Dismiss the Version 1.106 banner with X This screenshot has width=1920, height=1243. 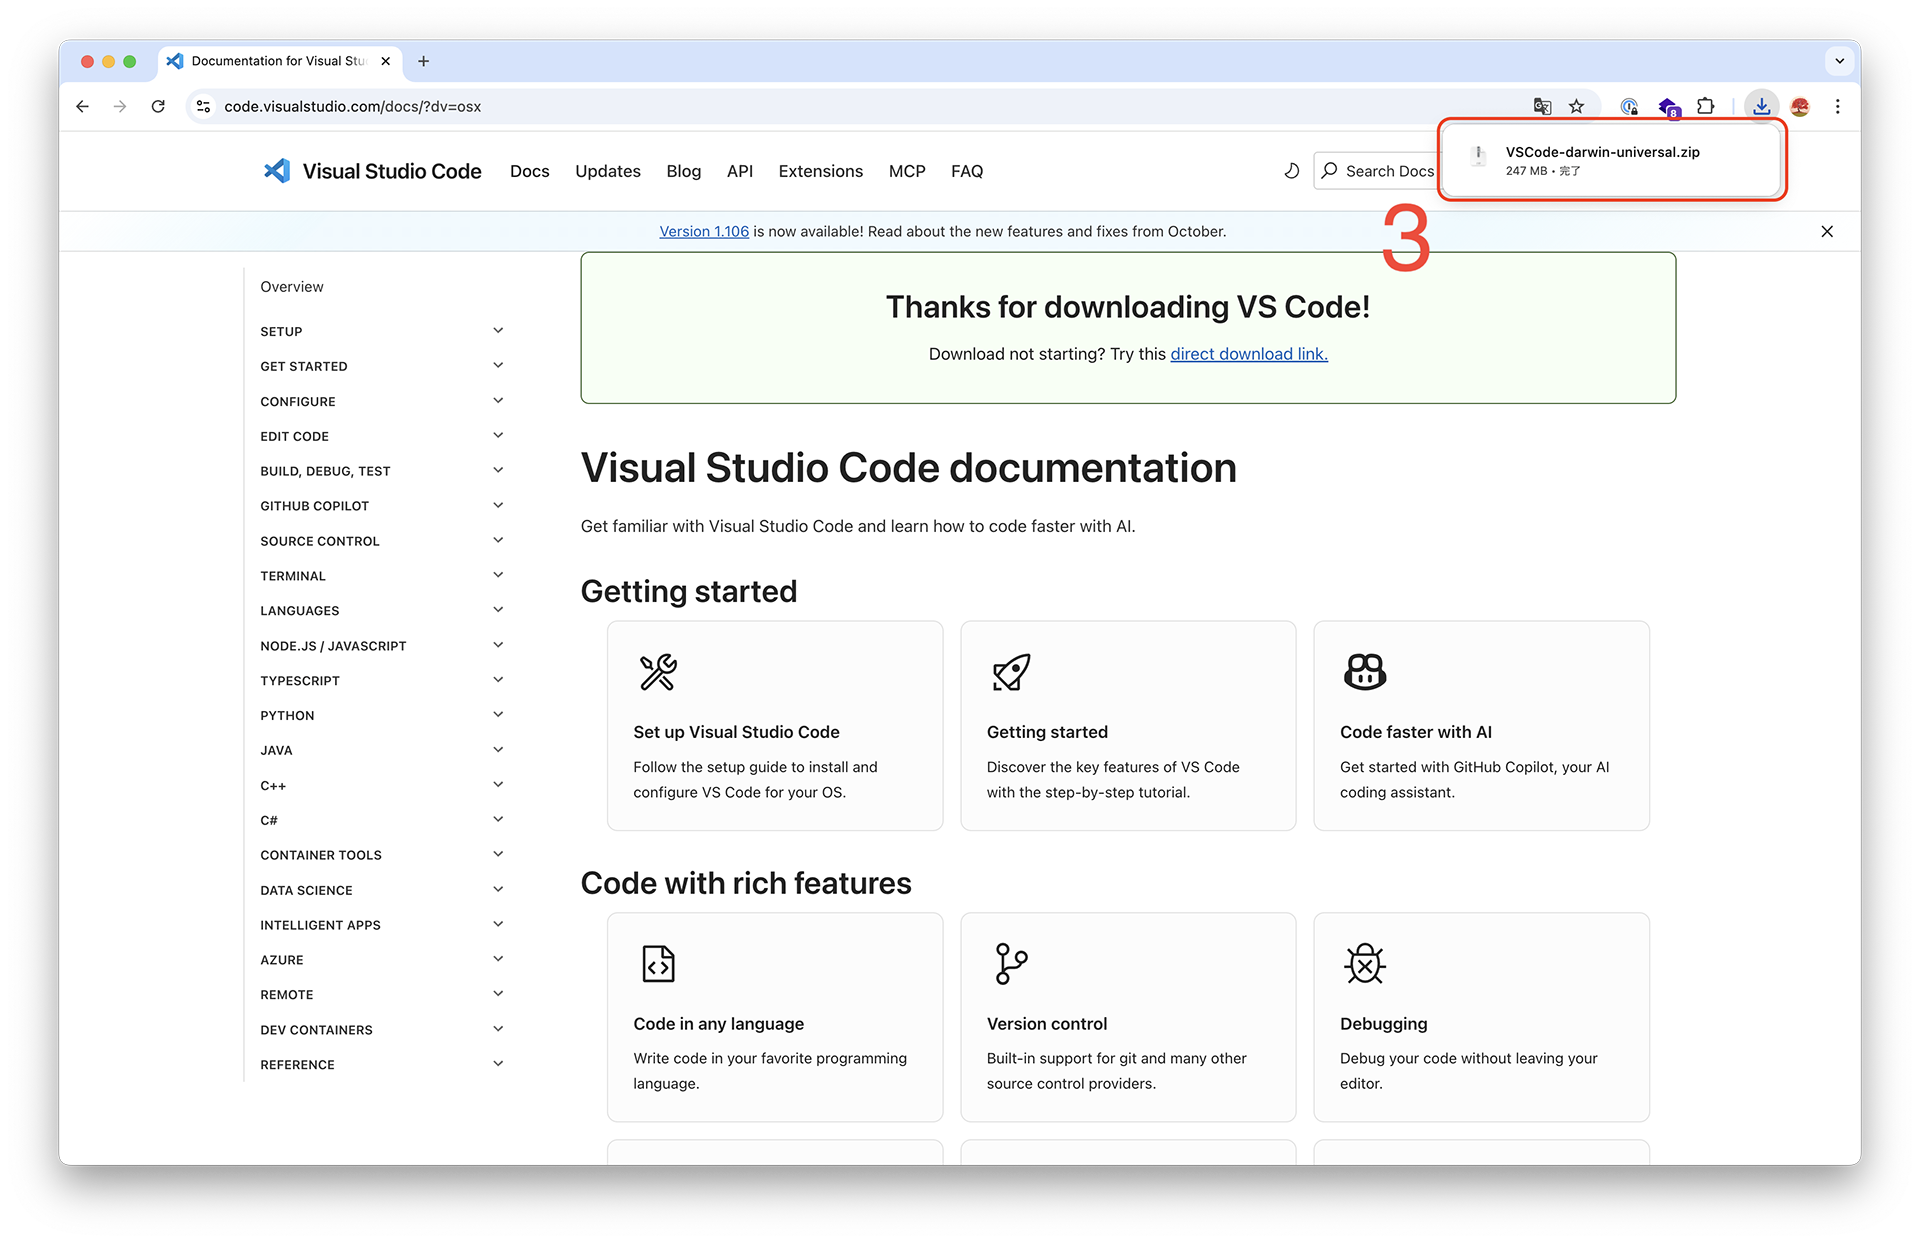[x=1827, y=231]
